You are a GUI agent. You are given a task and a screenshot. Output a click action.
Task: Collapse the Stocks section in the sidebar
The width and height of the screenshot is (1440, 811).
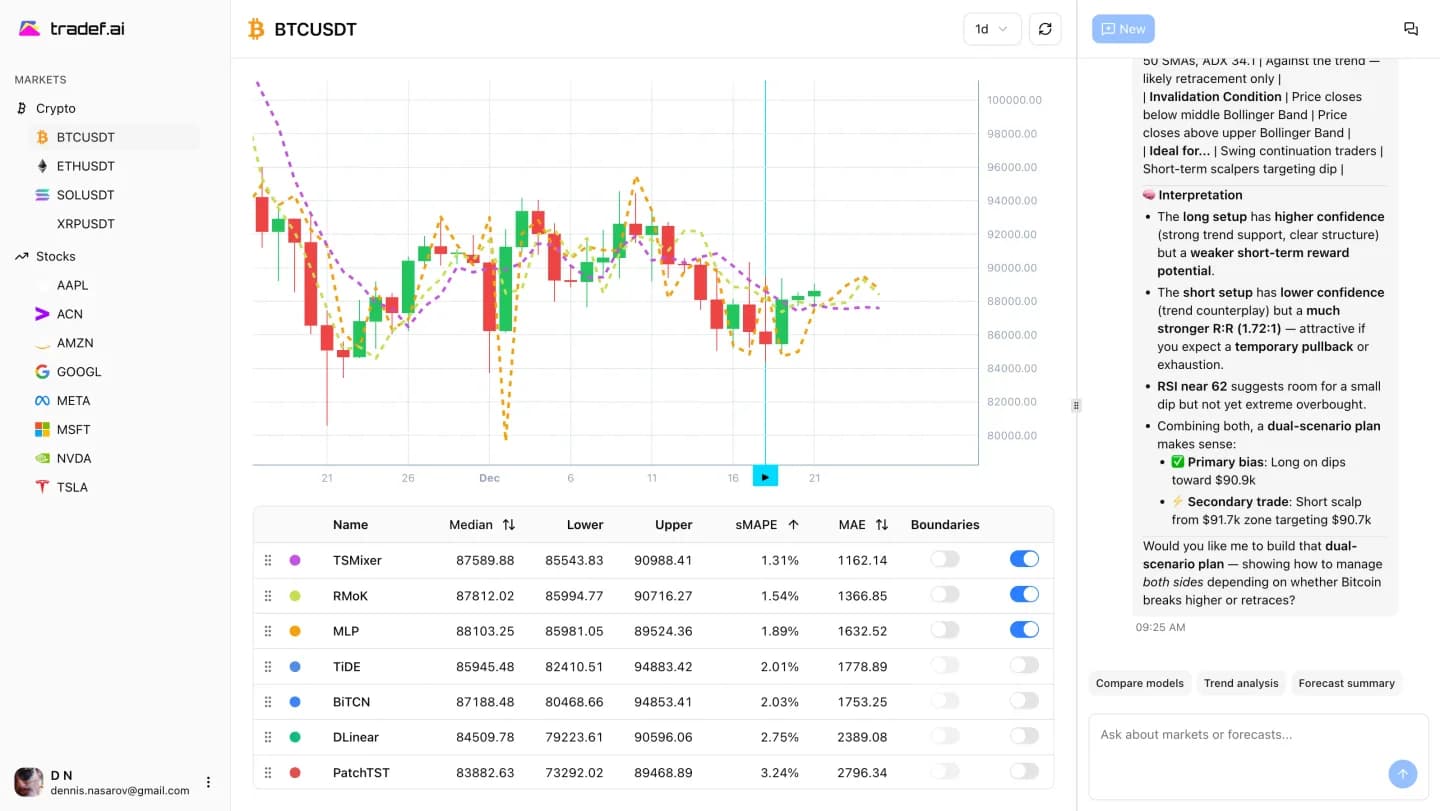click(55, 256)
